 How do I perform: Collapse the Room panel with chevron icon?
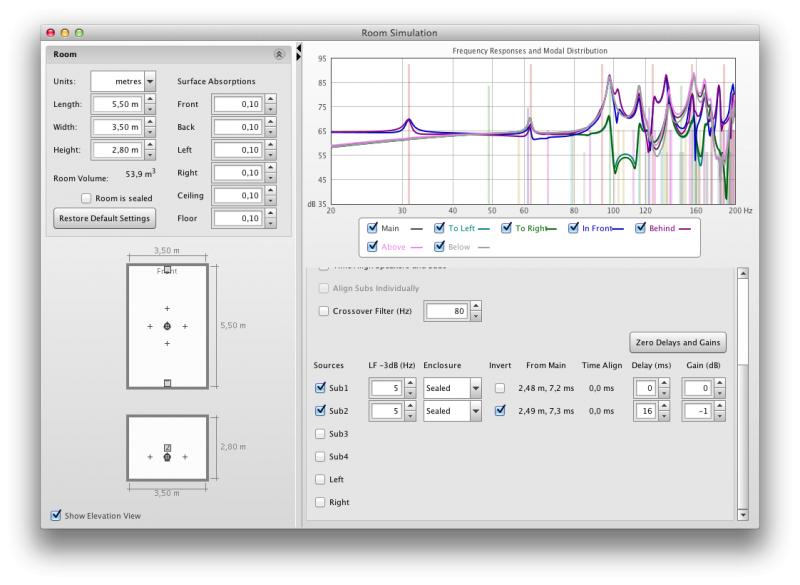coord(279,55)
